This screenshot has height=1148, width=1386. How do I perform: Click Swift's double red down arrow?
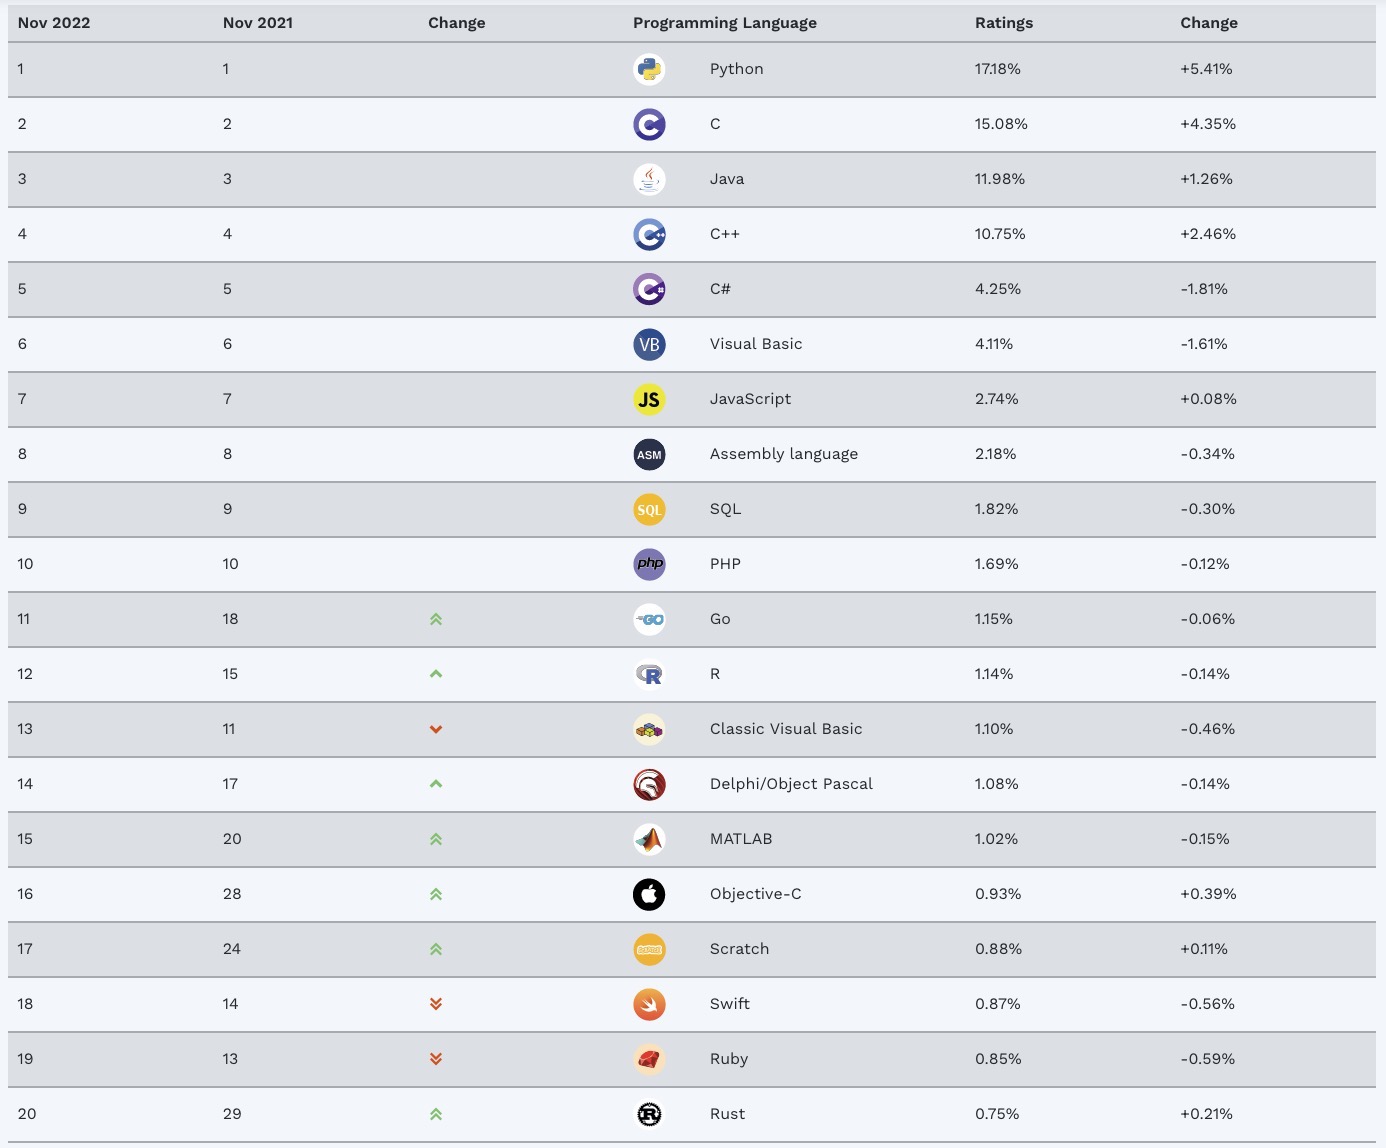(x=436, y=1004)
